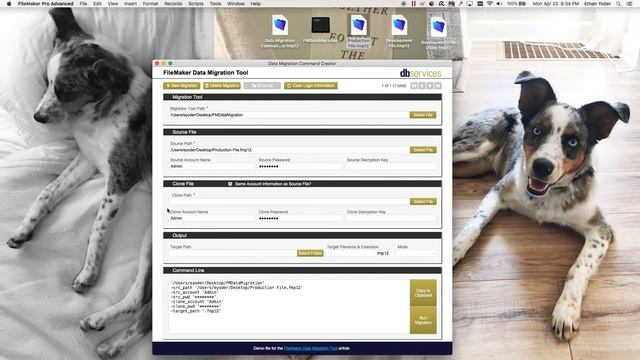Check Same Account Information as Source File

click(230, 184)
